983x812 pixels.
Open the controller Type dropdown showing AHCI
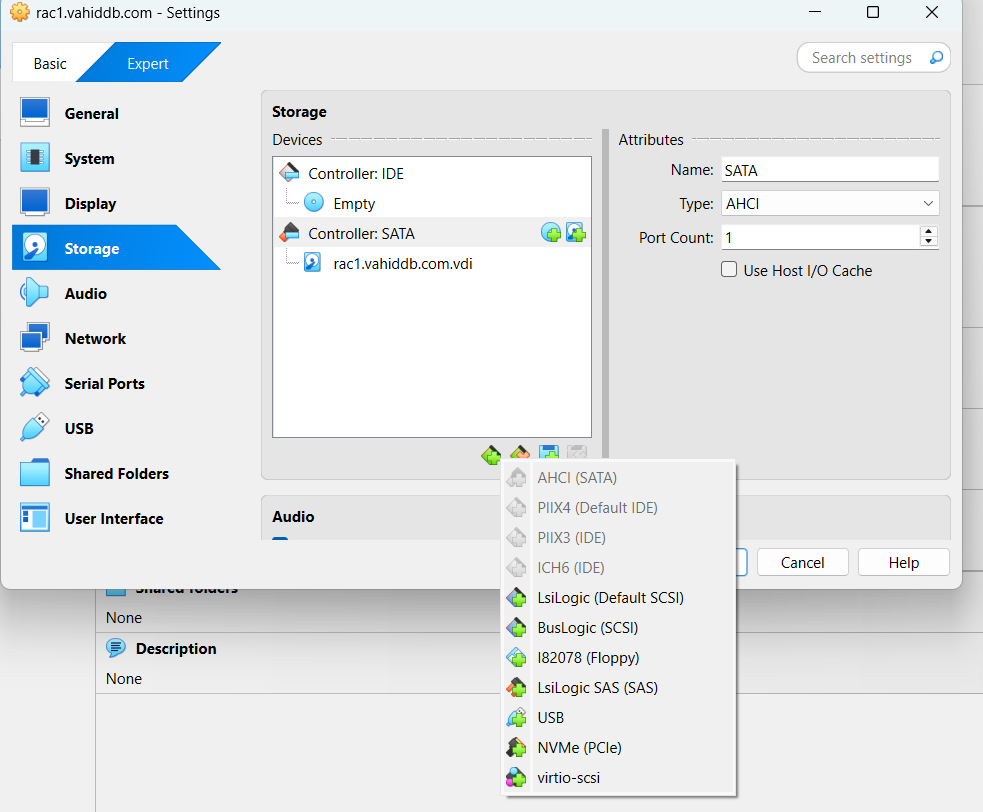[830, 204]
